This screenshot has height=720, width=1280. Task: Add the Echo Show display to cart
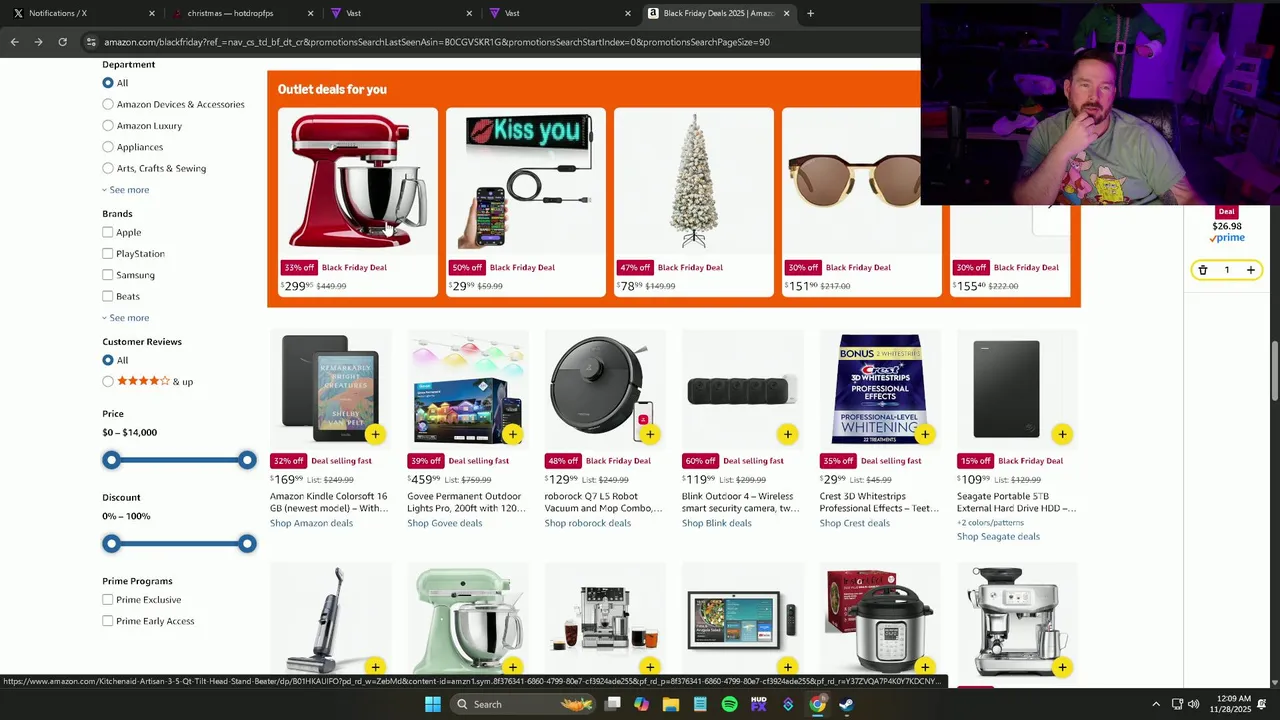tap(787, 667)
